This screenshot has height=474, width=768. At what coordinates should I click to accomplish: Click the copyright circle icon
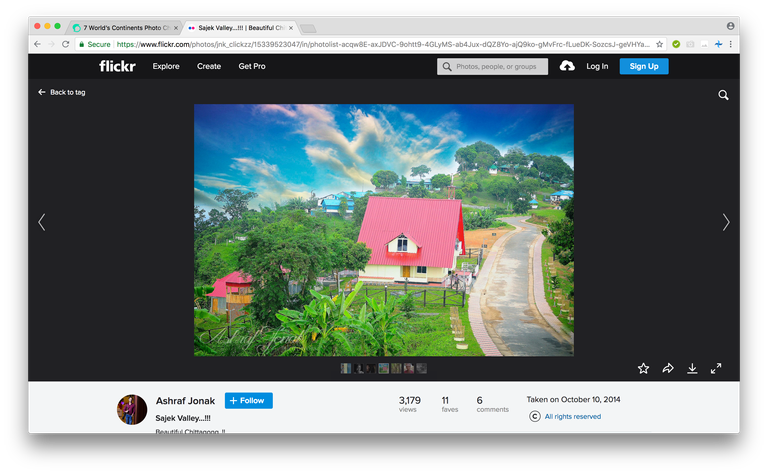535,416
